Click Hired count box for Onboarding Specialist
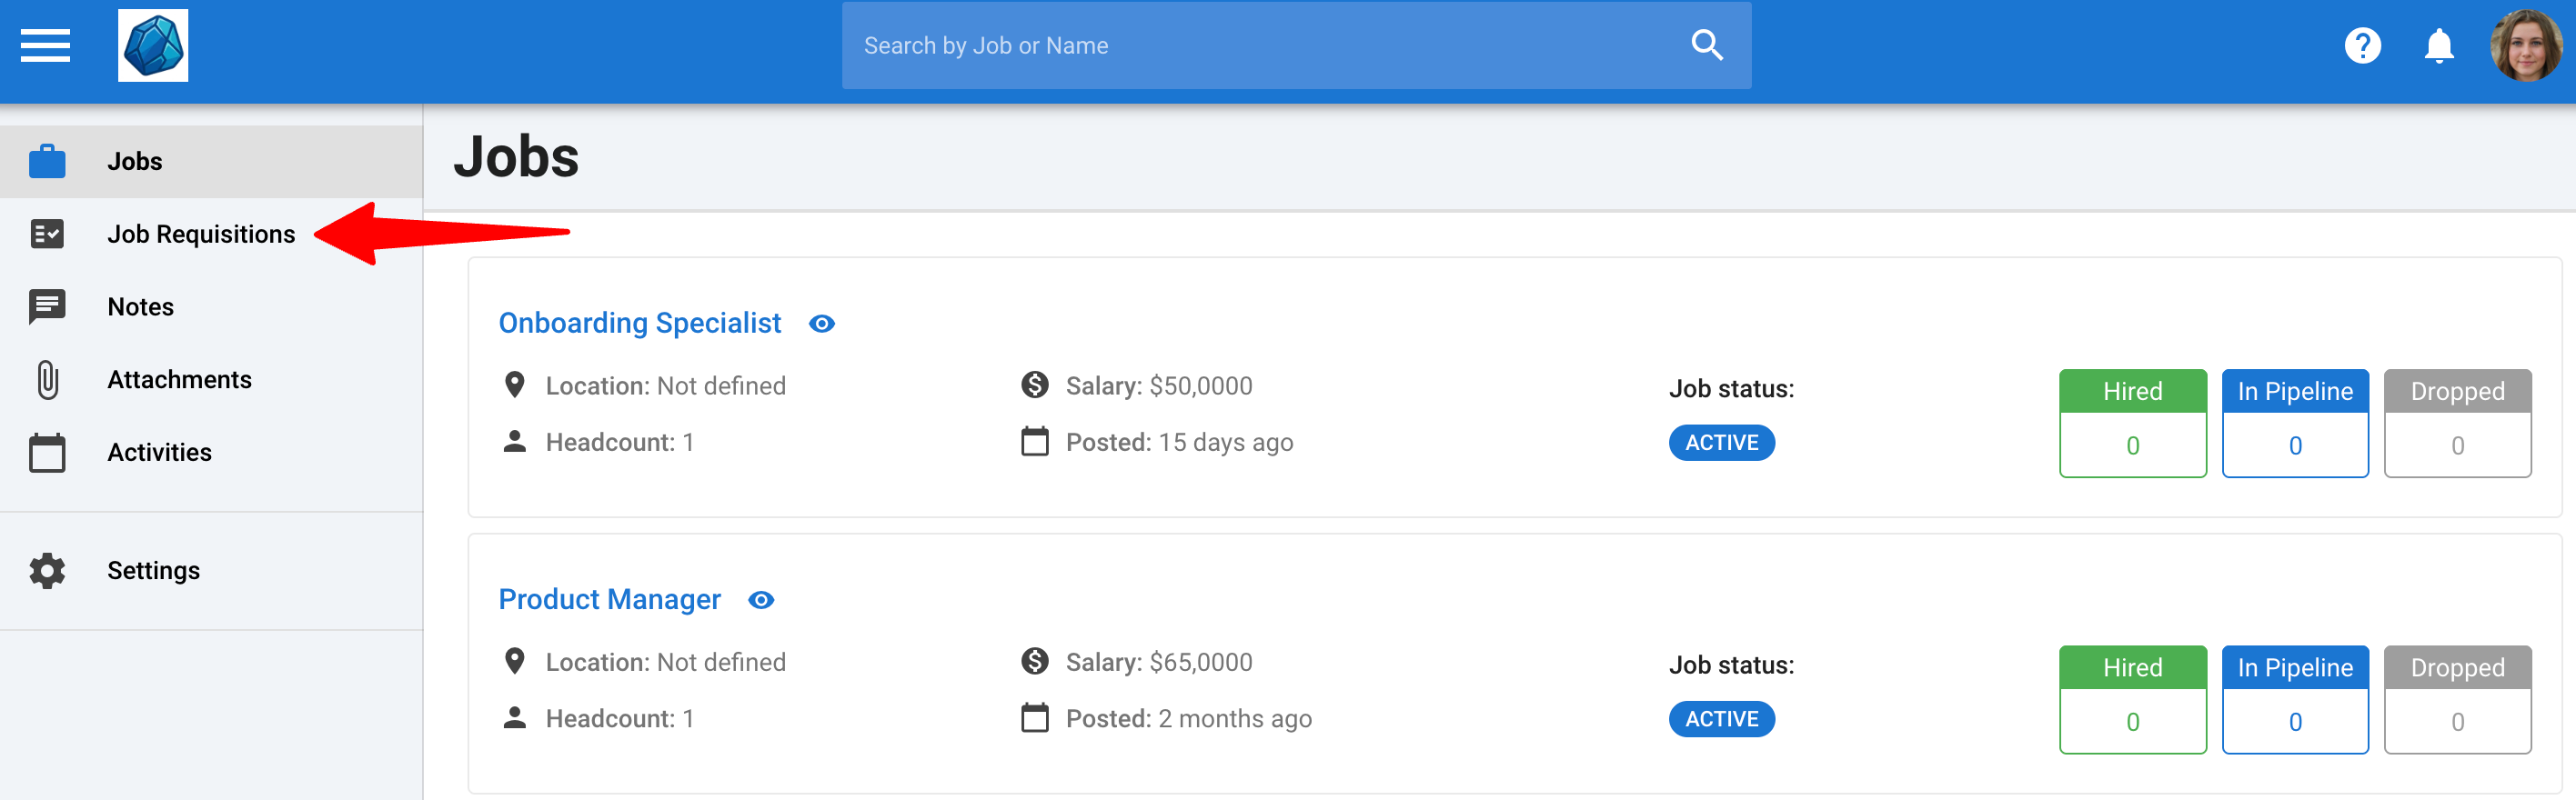 [2132, 424]
